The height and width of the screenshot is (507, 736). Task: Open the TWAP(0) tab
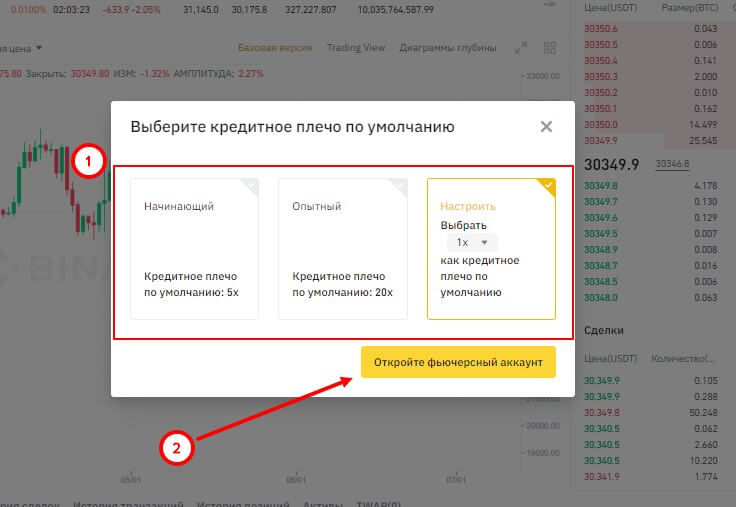click(x=380, y=503)
